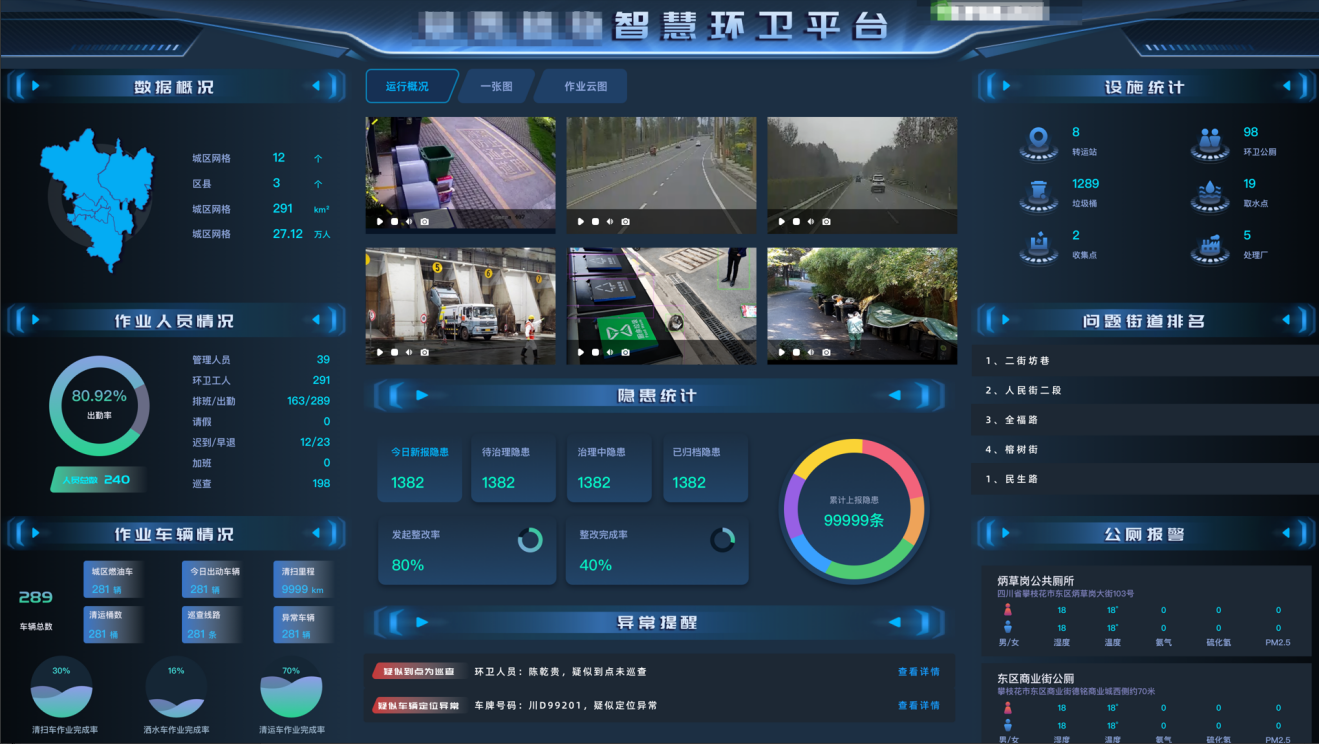The image size is (1319, 744).
Task: Click right arrow on 设施统计 panel header
Action: tap(1286, 87)
